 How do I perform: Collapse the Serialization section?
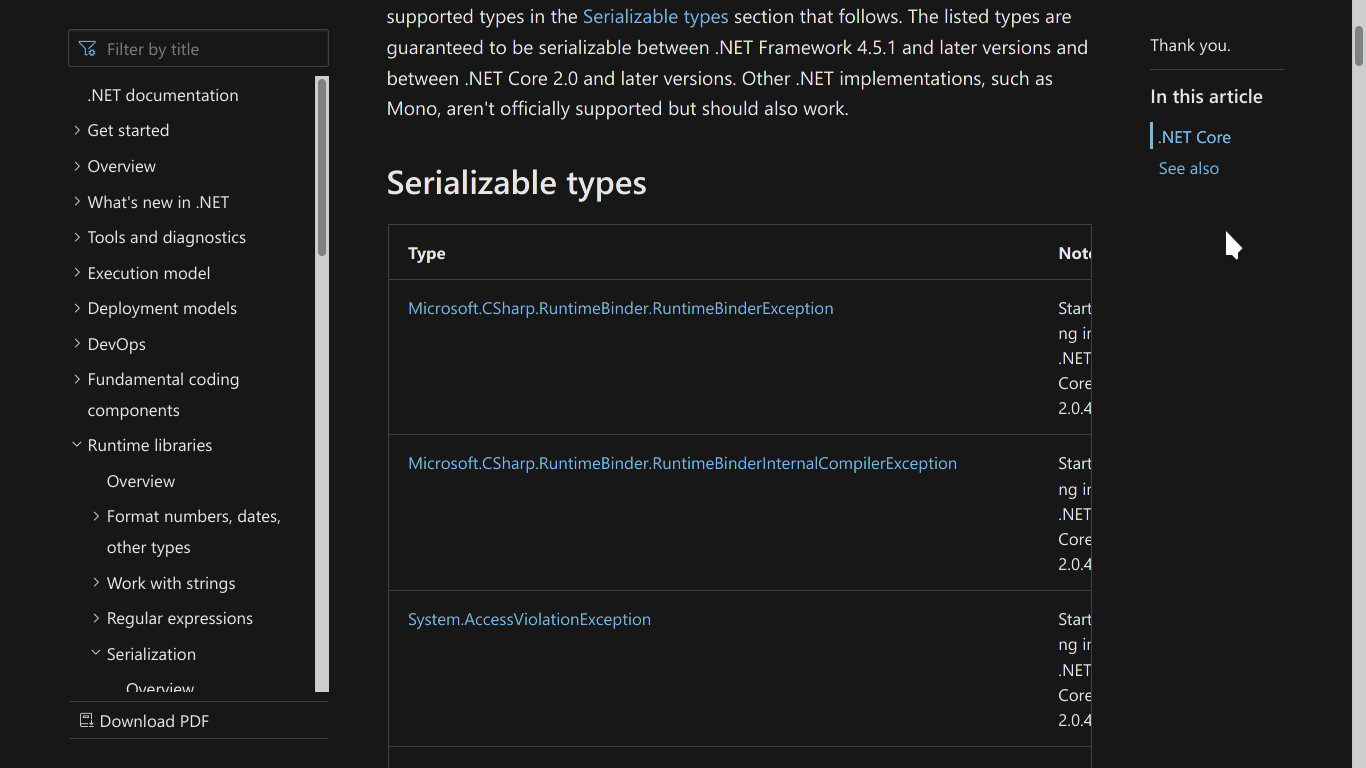(95, 653)
